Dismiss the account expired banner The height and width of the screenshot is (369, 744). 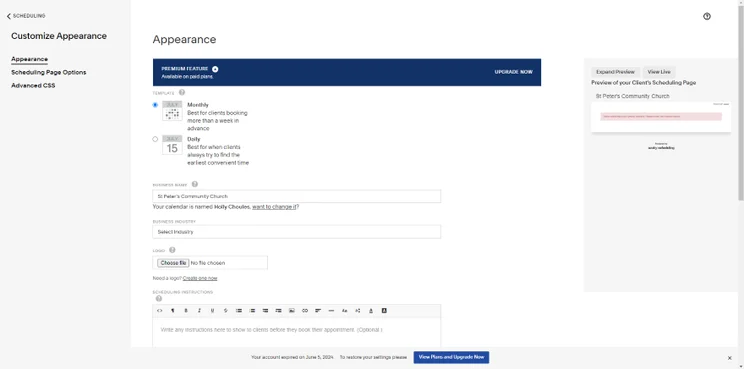[x=730, y=358]
